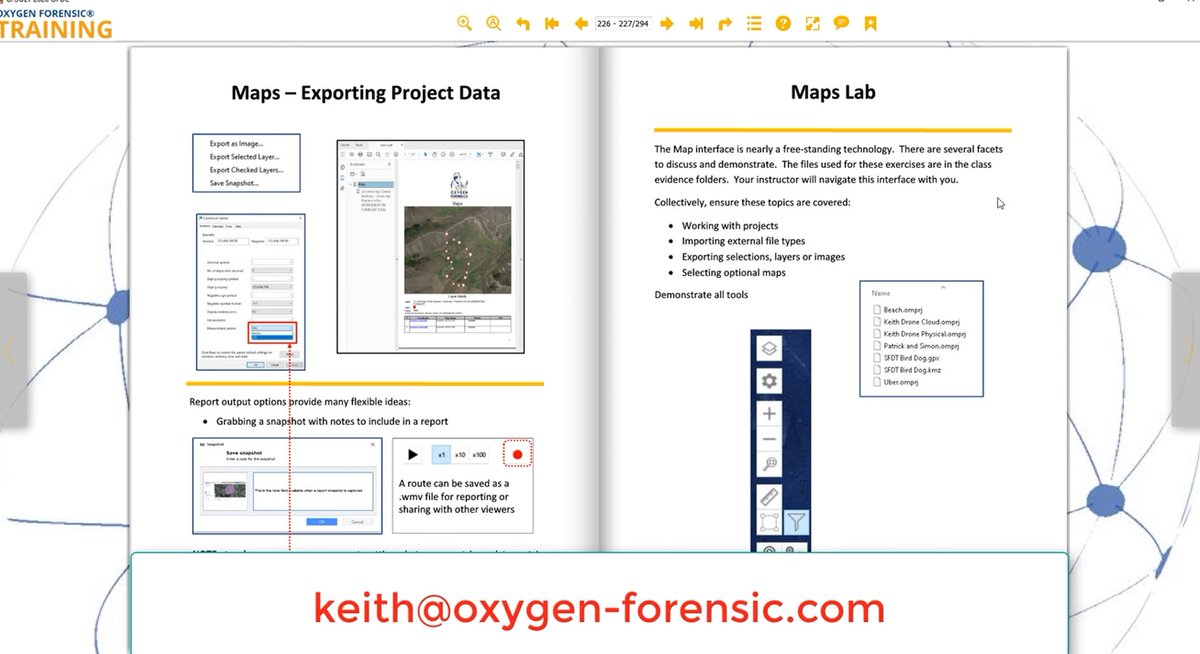
Task: Open the notes speech bubble icon
Action: pos(841,23)
